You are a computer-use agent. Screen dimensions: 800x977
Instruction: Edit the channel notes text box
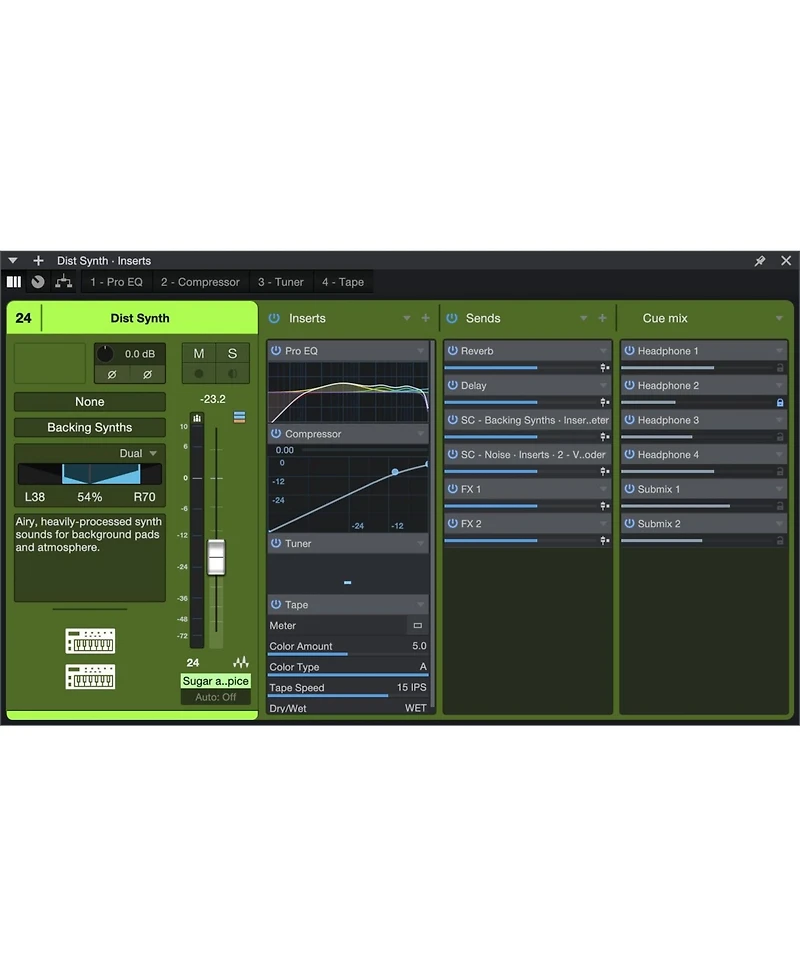pyautogui.click(x=90, y=558)
